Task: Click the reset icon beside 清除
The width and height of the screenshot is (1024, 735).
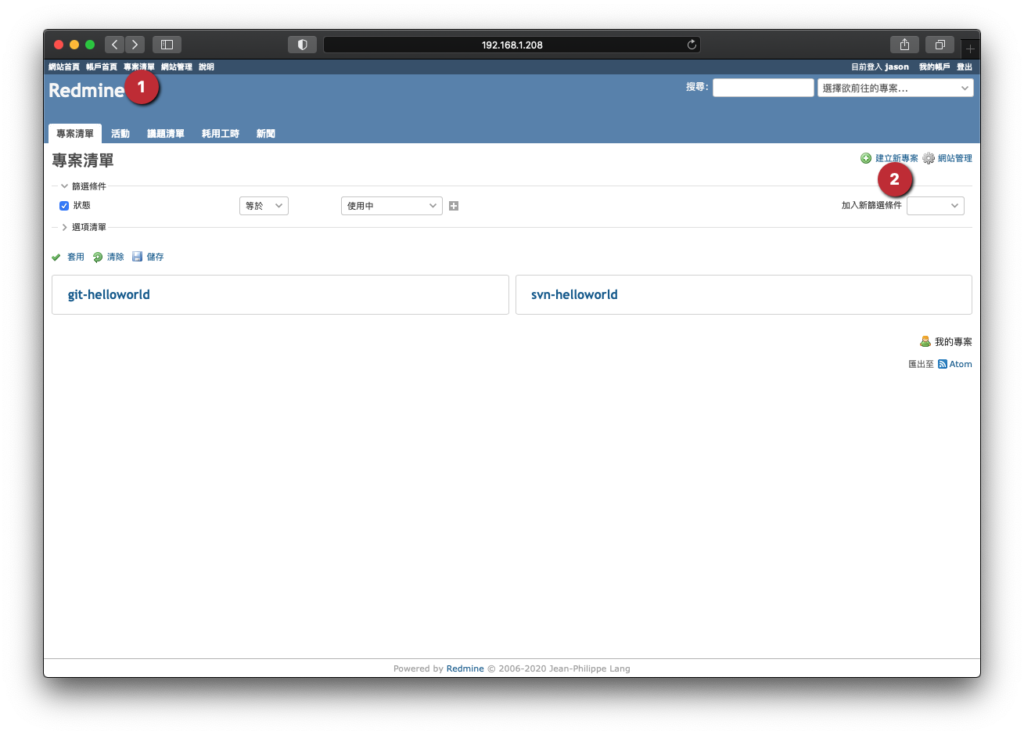Action: point(97,257)
